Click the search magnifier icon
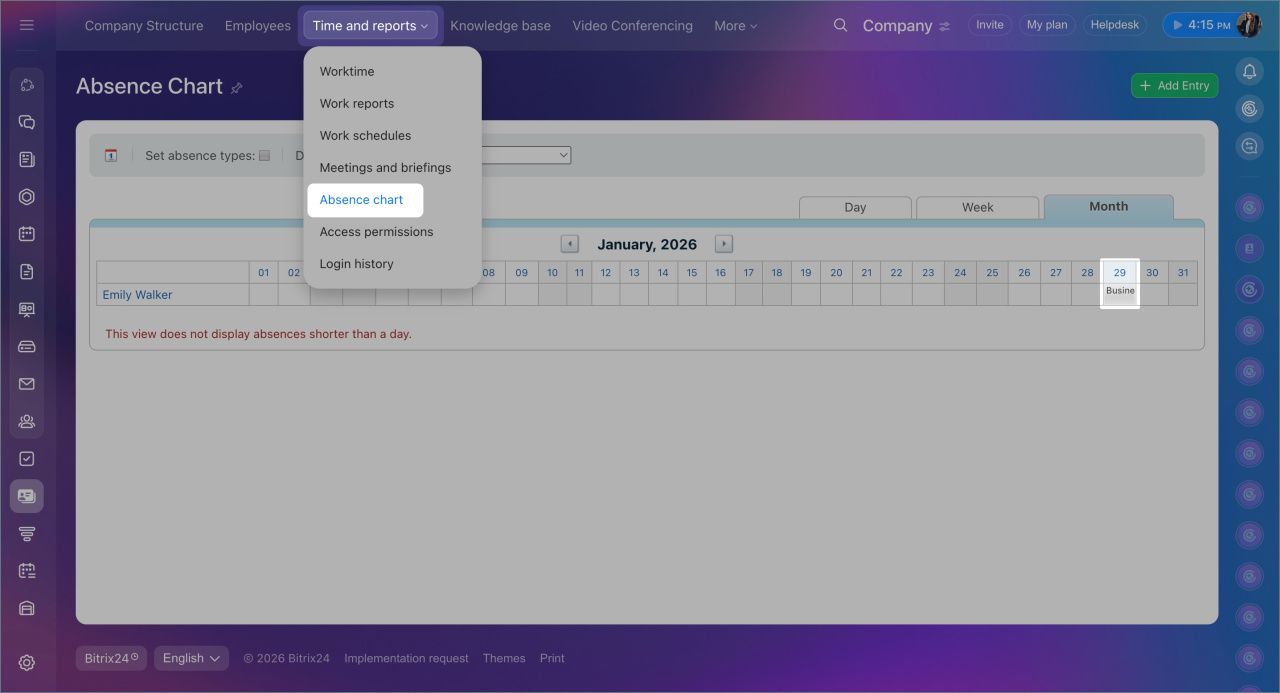 point(840,25)
